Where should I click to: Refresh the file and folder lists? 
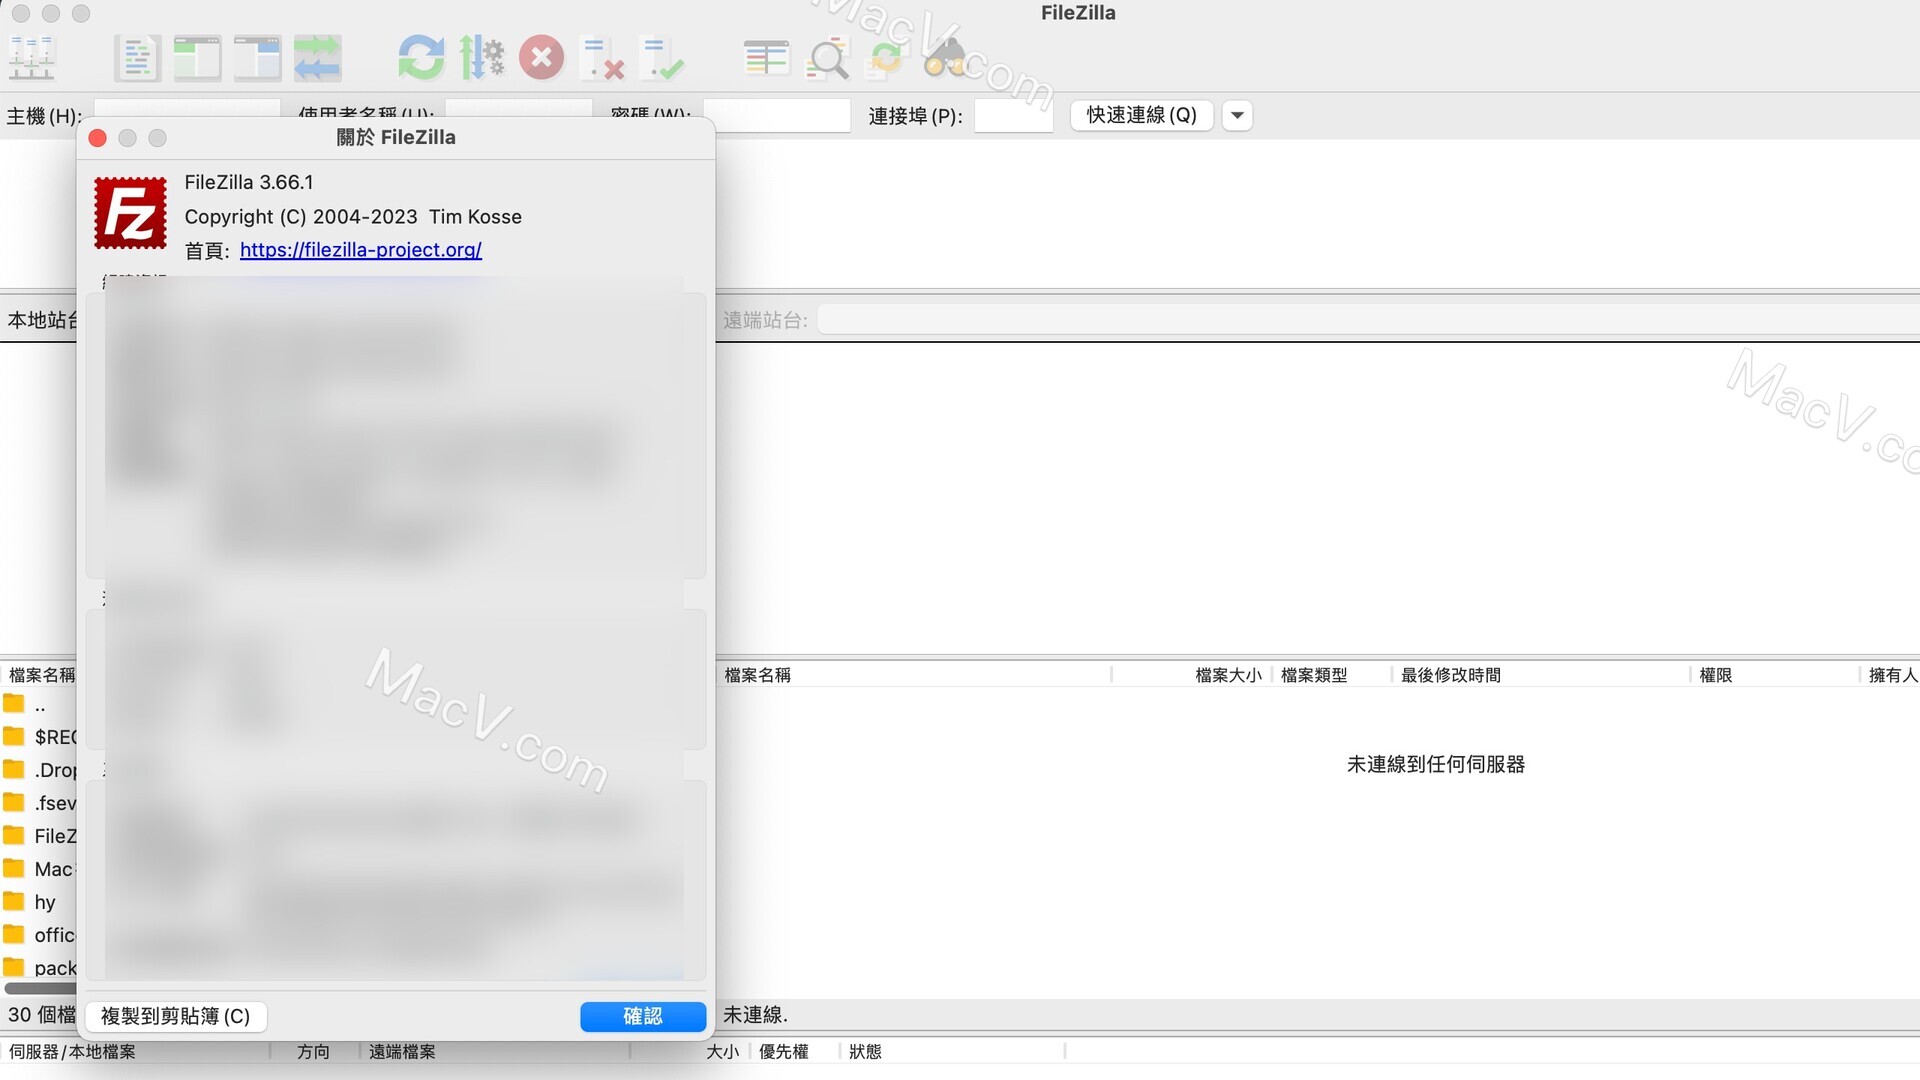pyautogui.click(x=421, y=58)
